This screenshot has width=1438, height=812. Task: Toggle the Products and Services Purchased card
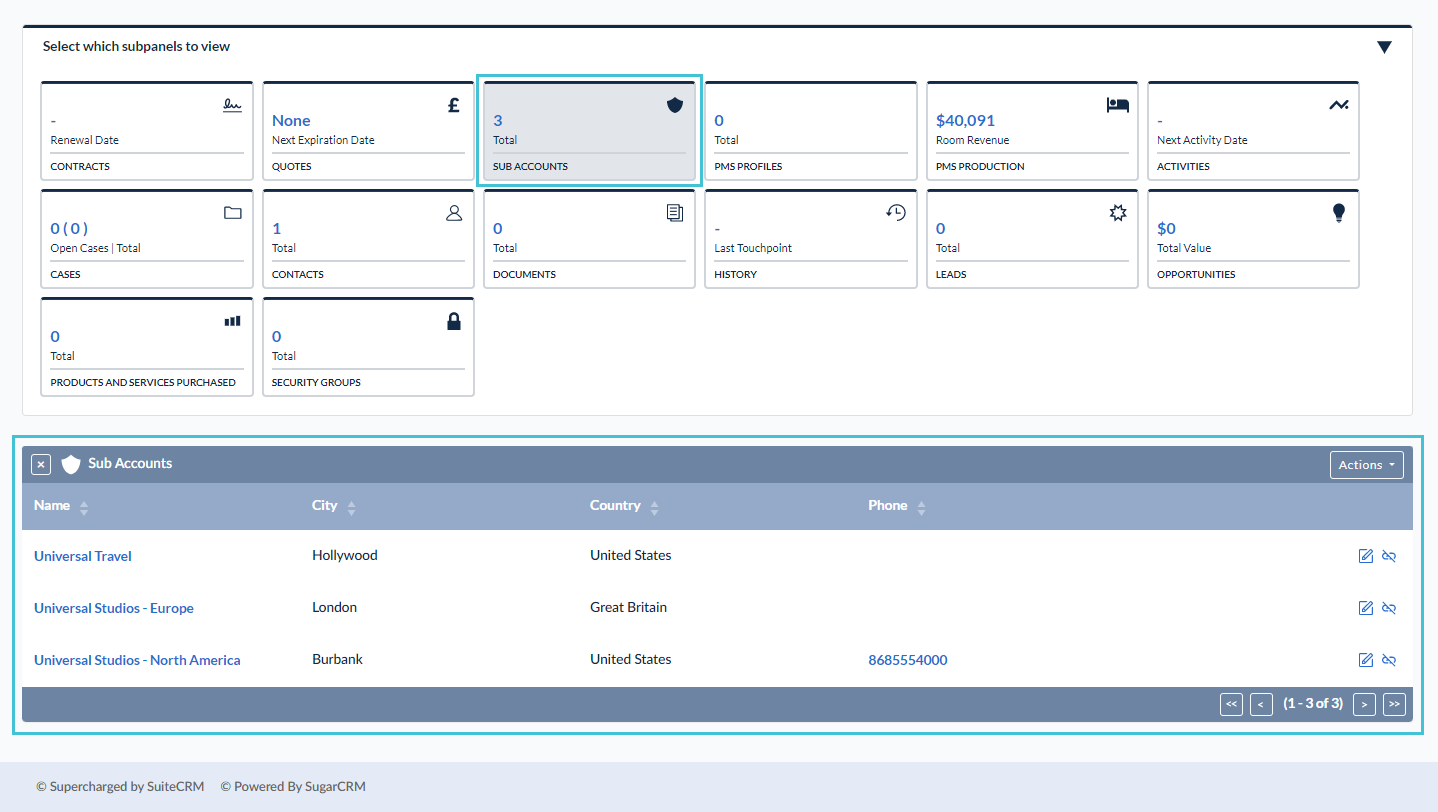(x=147, y=347)
